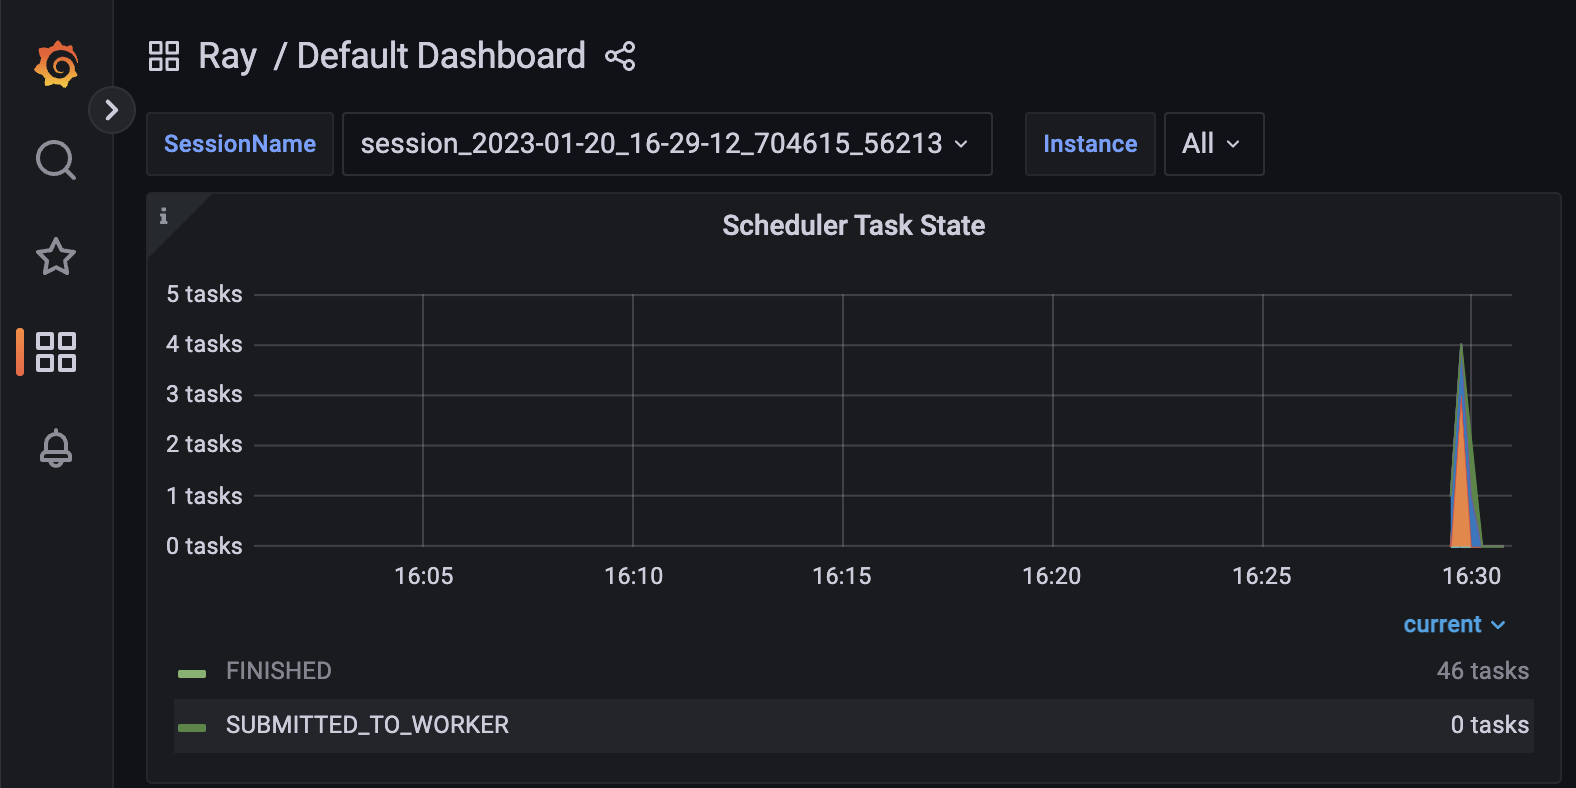The width and height of the screenshot is (1576, 788).
Task: Expand the sidebar with arrow button
Action: pyautogui.click(x=112, y=110)
